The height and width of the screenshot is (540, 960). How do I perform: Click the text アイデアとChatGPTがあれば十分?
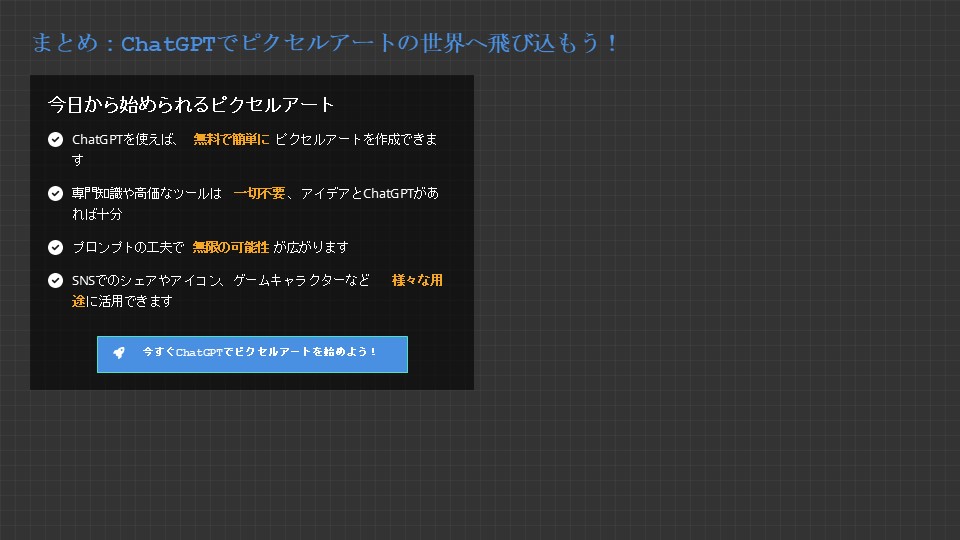255,203
